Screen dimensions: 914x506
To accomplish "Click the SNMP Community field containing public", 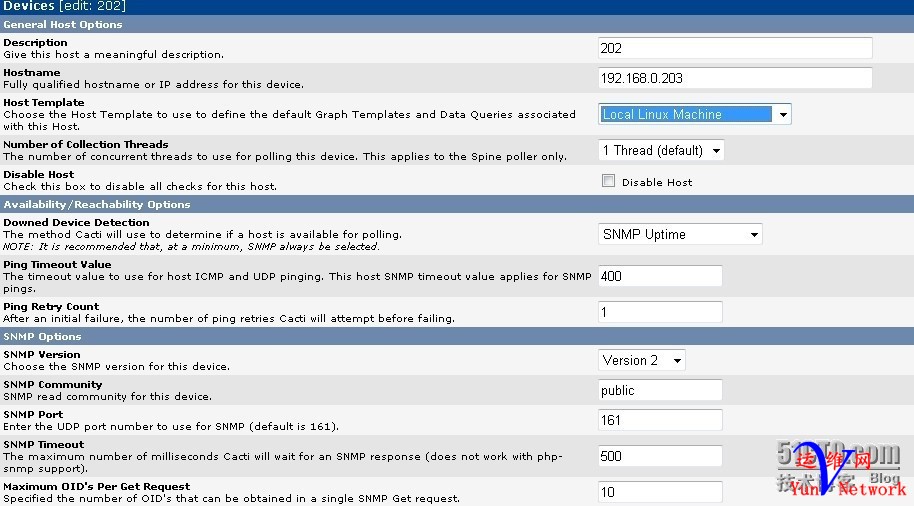I will click(660, 390).
